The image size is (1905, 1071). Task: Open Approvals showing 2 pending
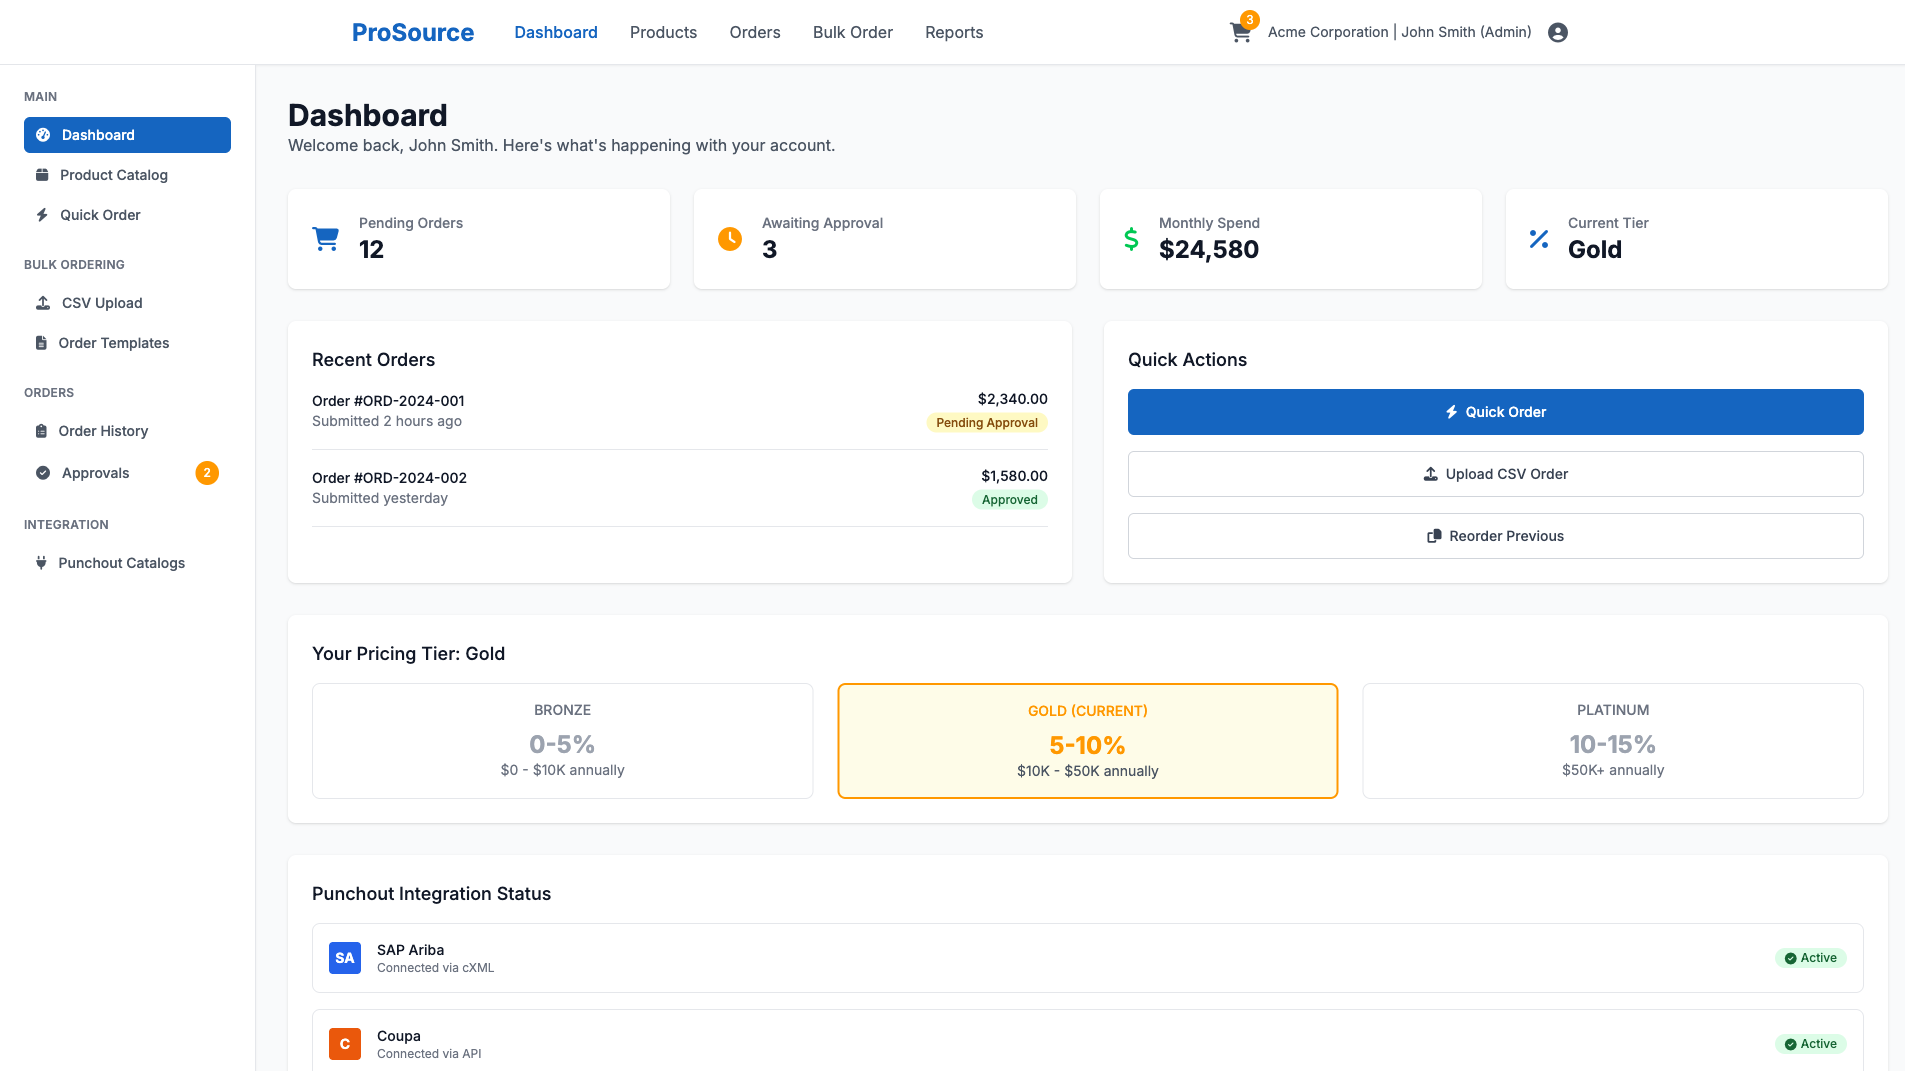(94, 472)
